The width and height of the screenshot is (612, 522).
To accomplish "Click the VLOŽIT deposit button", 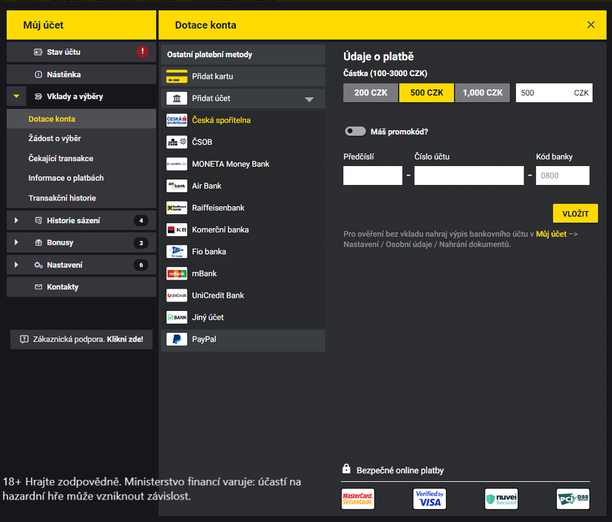I will point(575,213).
